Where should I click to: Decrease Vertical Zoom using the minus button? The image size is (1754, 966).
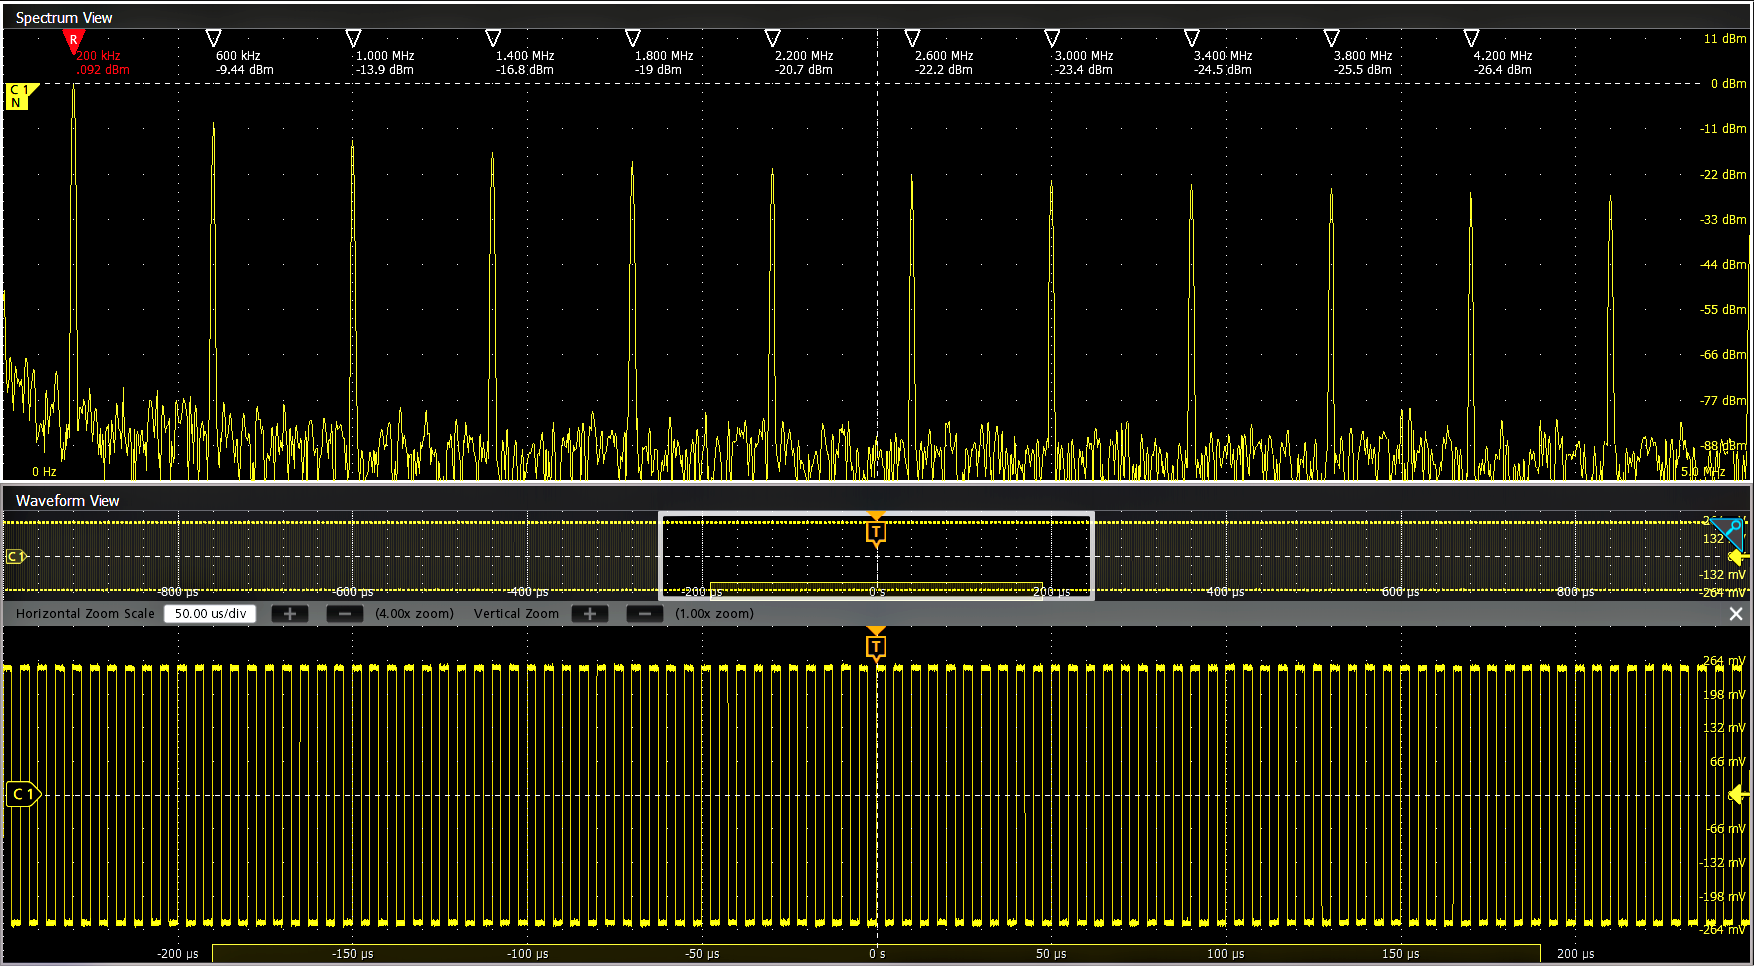(x=644, y=613)
